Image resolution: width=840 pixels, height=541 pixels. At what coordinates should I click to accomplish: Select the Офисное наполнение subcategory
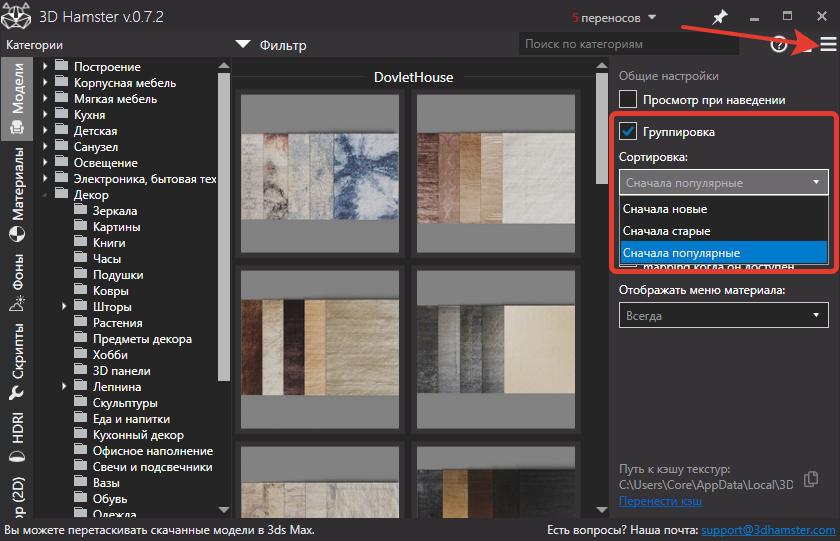(x=153, y=451)
